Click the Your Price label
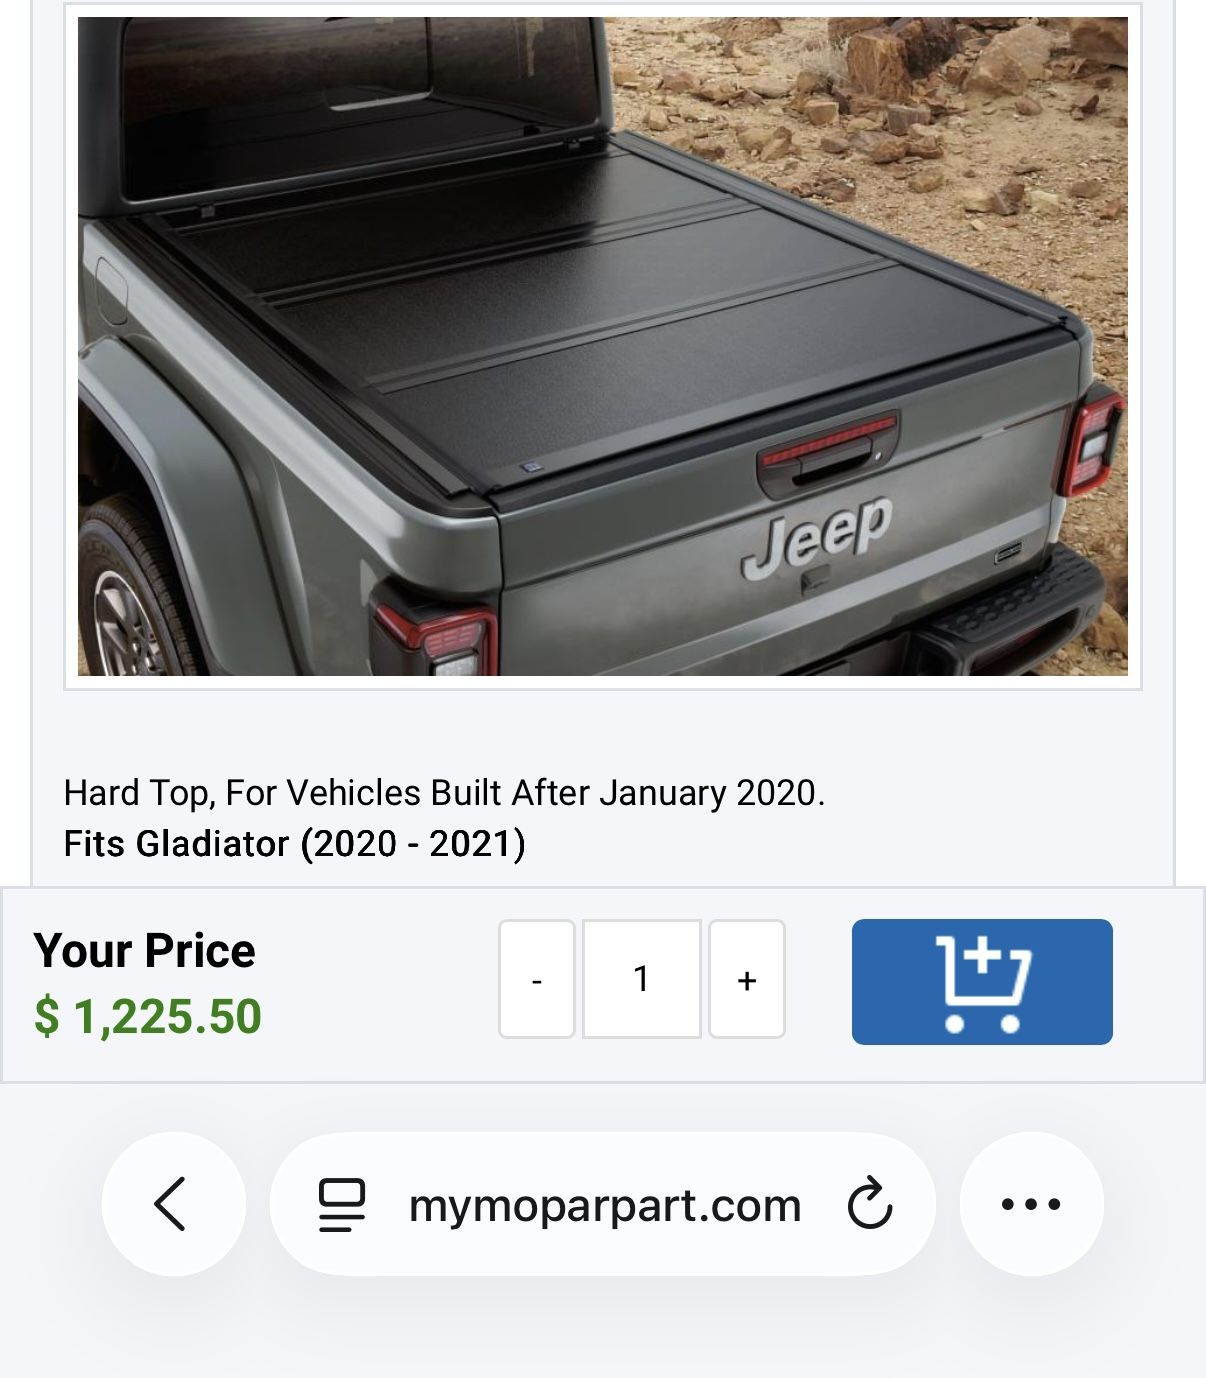Image resolution: width=1206 pixels, height=1378 pixels. coord(144,950)
